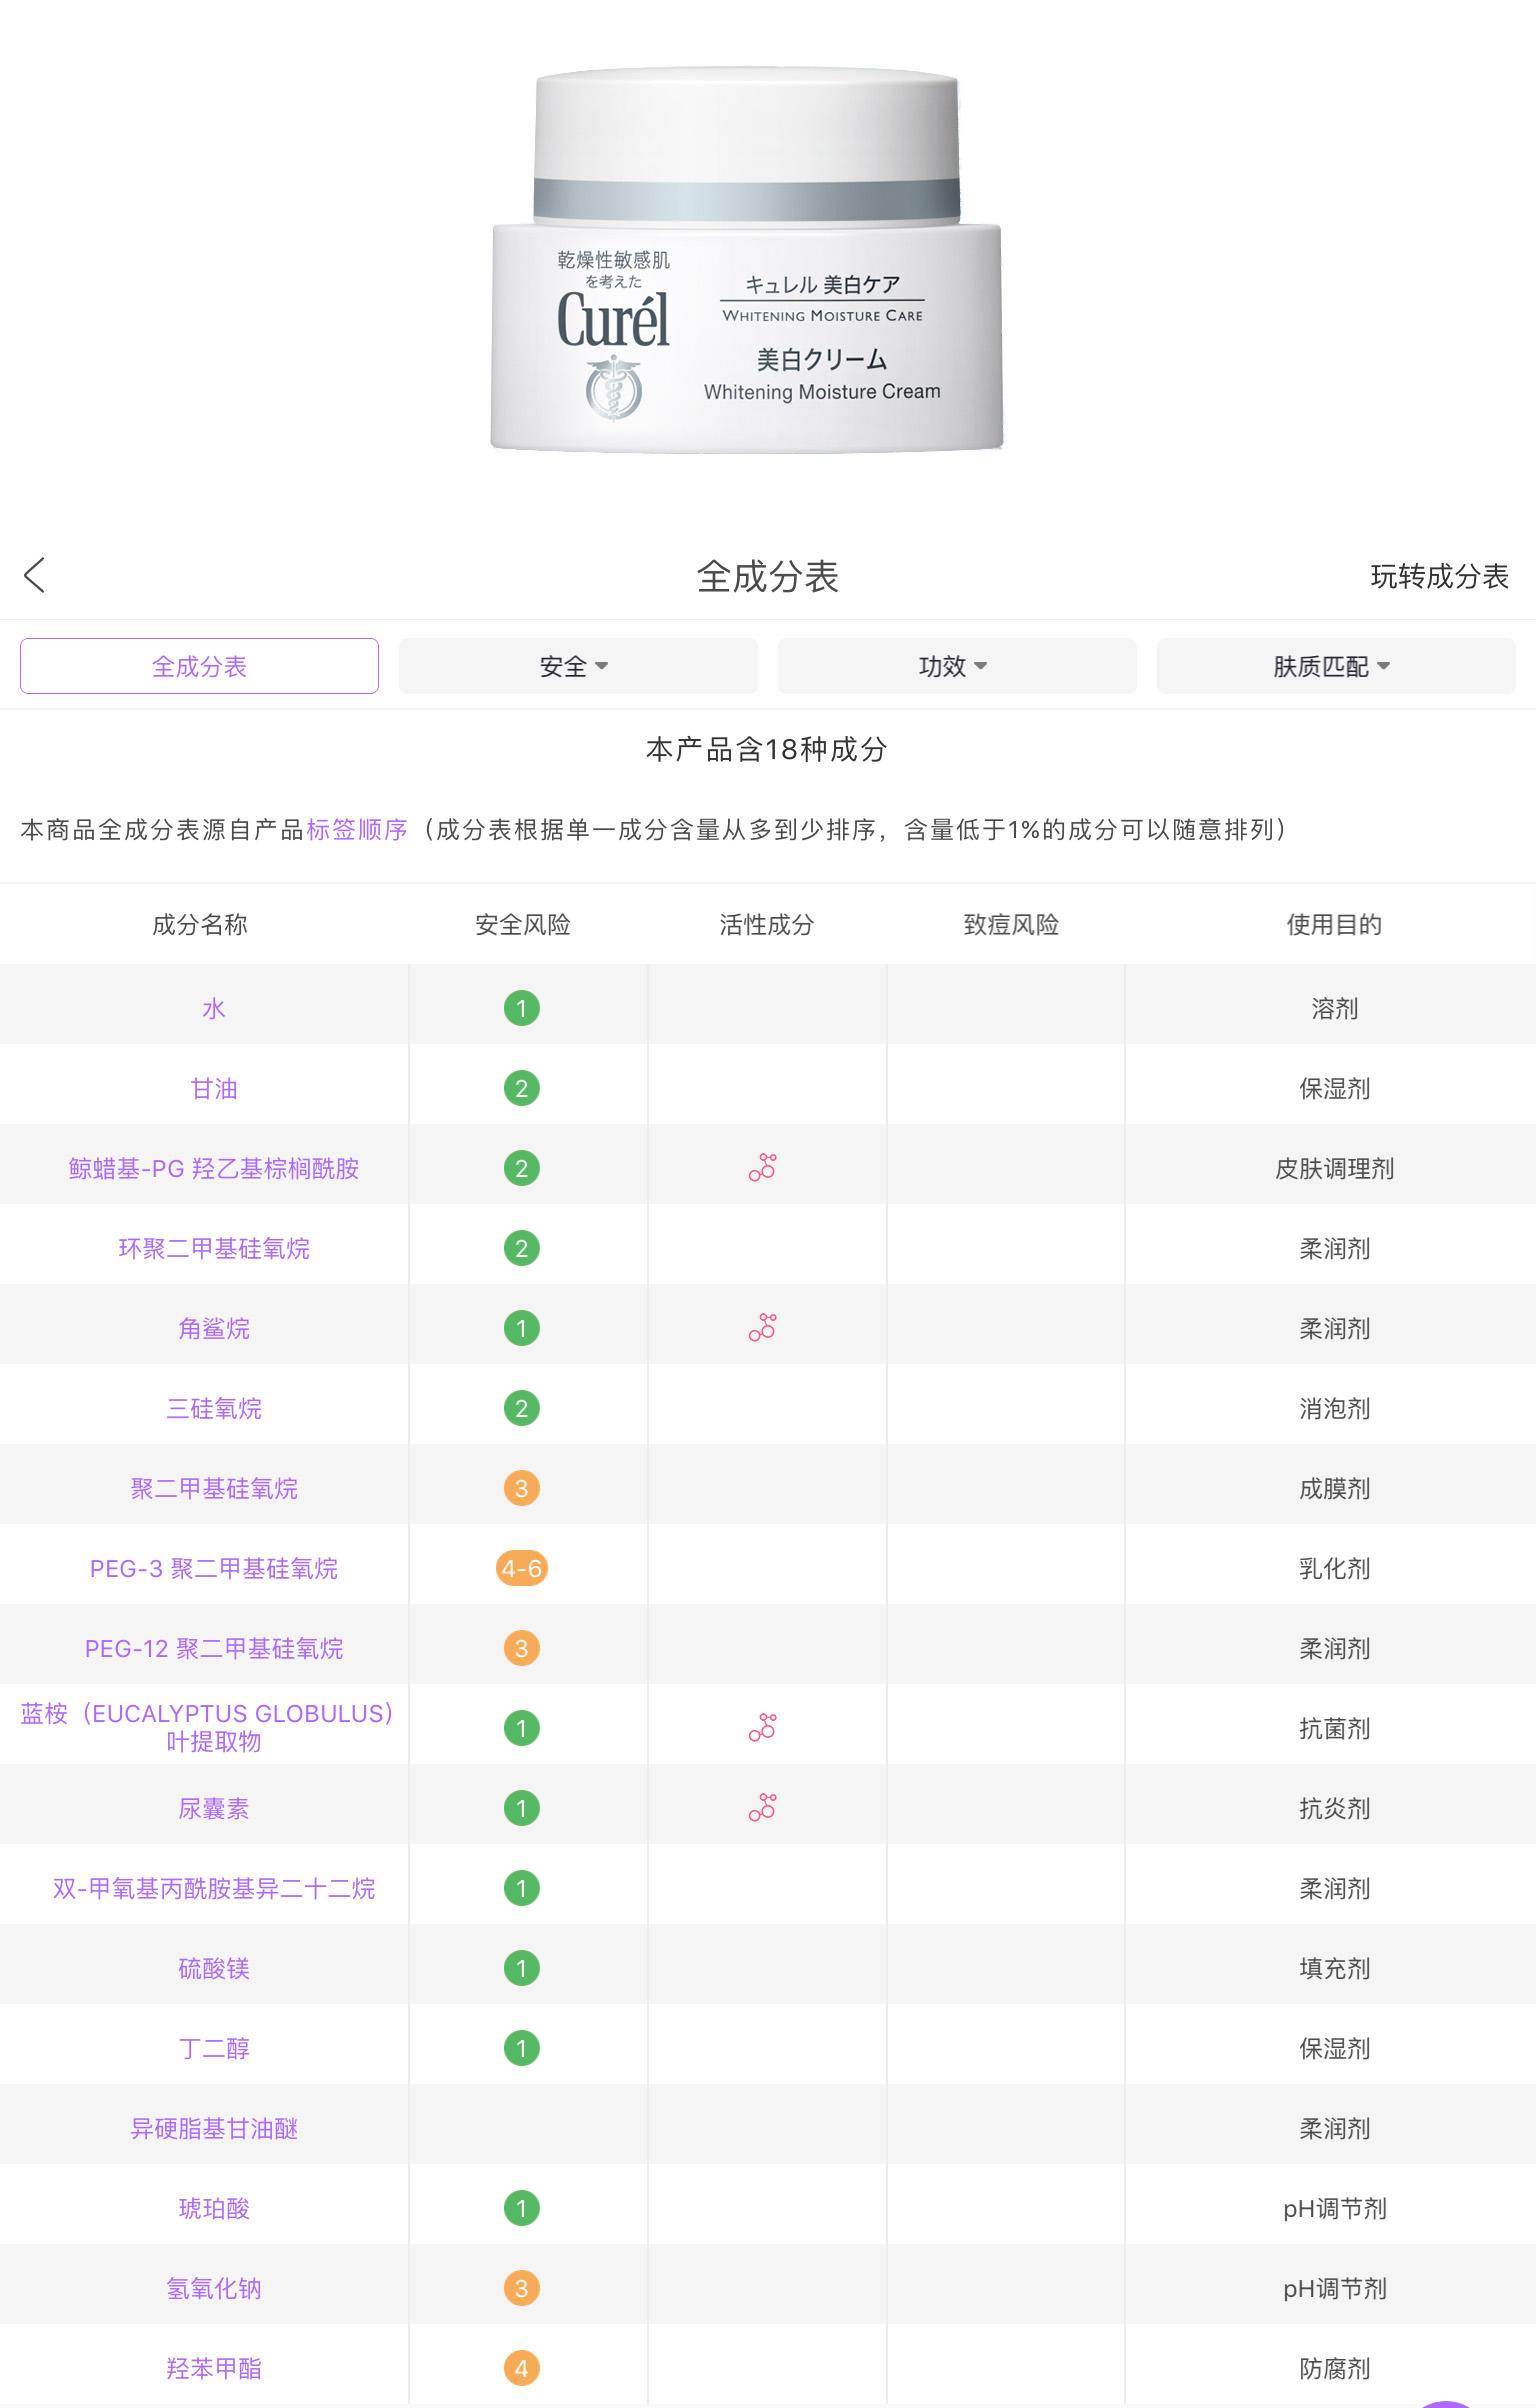Click the 使用目的 column header
This screenshot has height=2408, width=1536.
point(1334,924)
